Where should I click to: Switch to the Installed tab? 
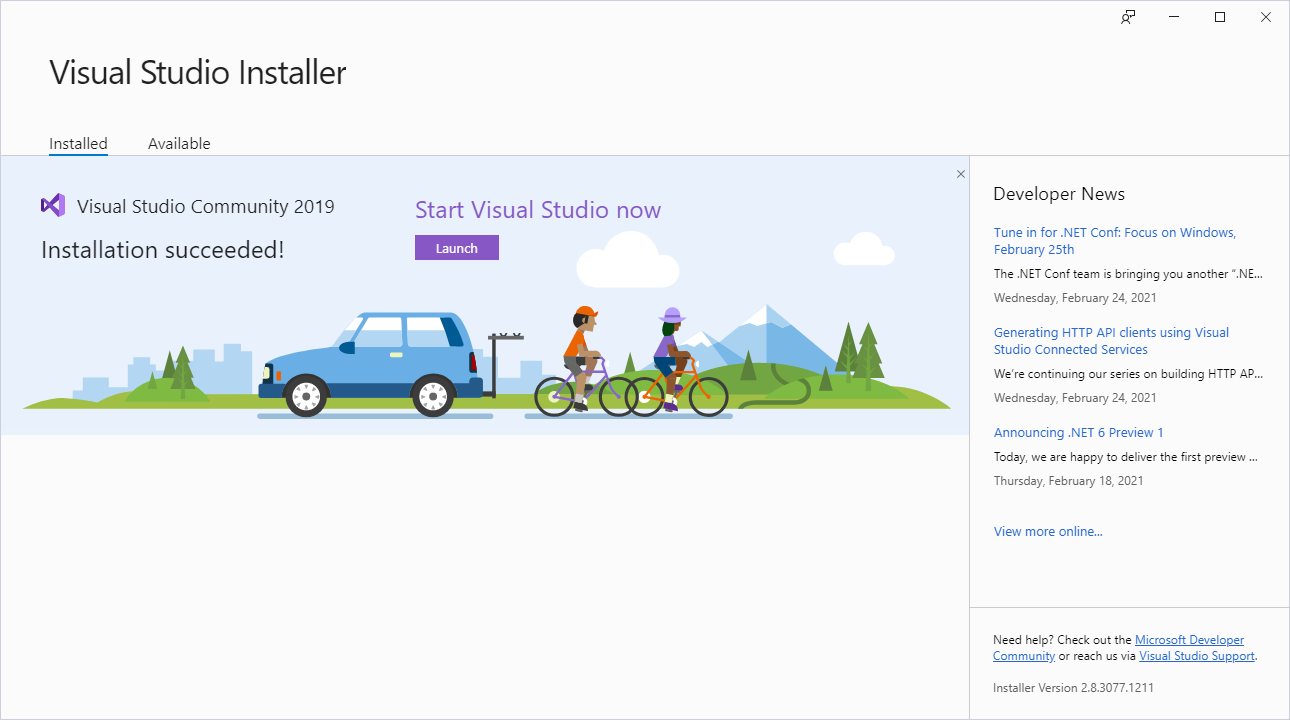coord(78,144)
